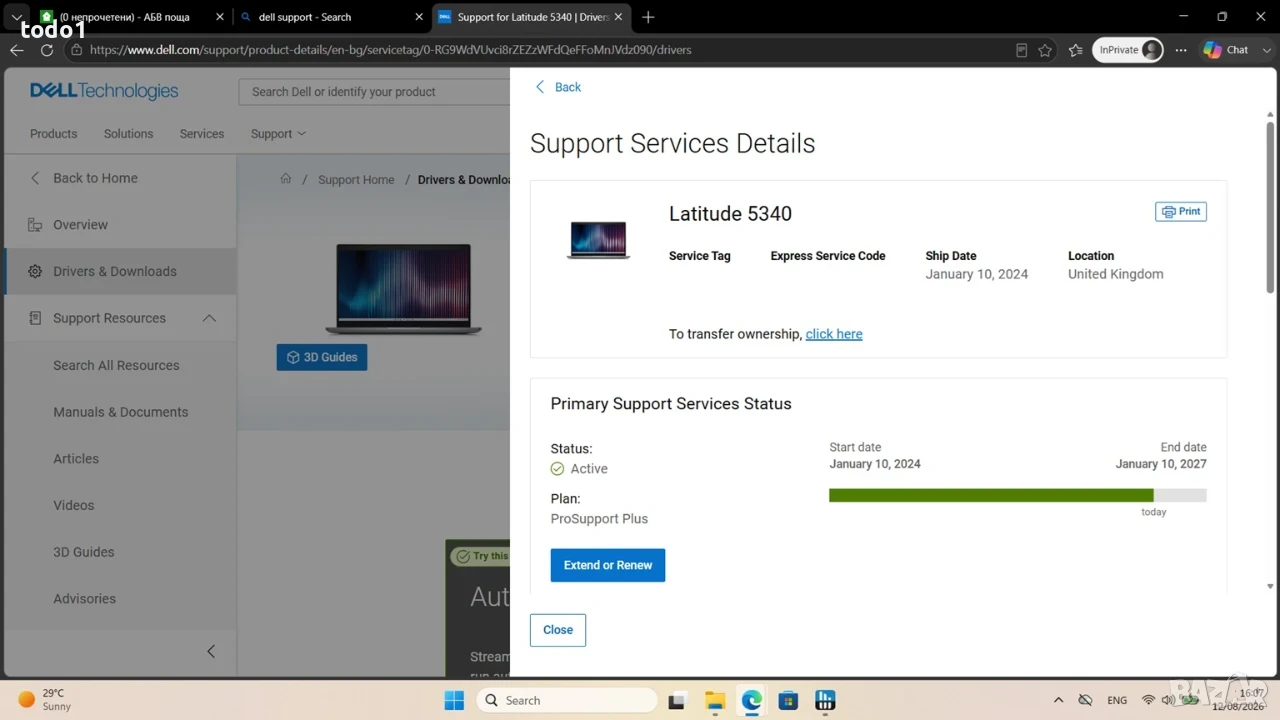Open Videos in the sidebar

point(73,505)
